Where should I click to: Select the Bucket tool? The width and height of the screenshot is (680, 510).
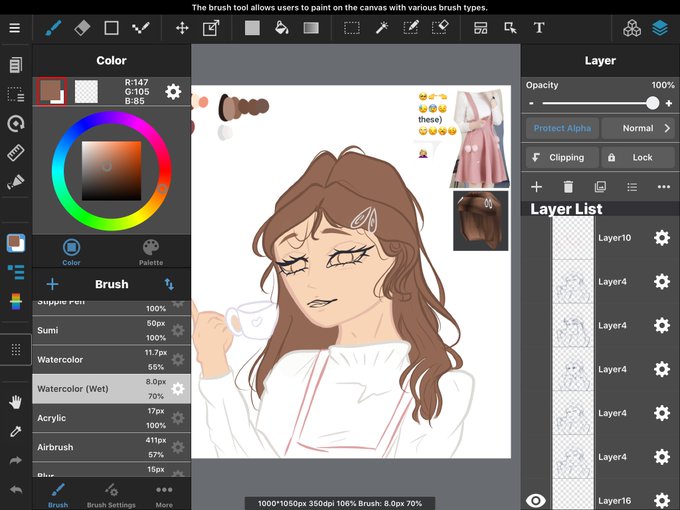coord(282,28)
